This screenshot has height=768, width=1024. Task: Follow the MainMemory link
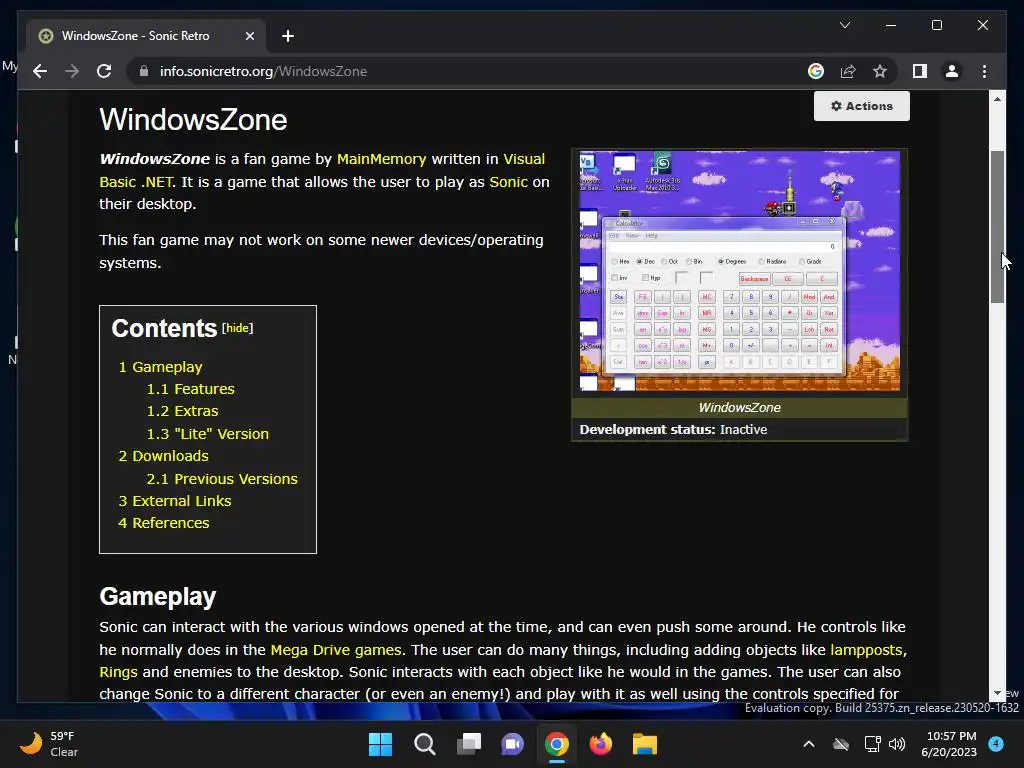[381, 159]
